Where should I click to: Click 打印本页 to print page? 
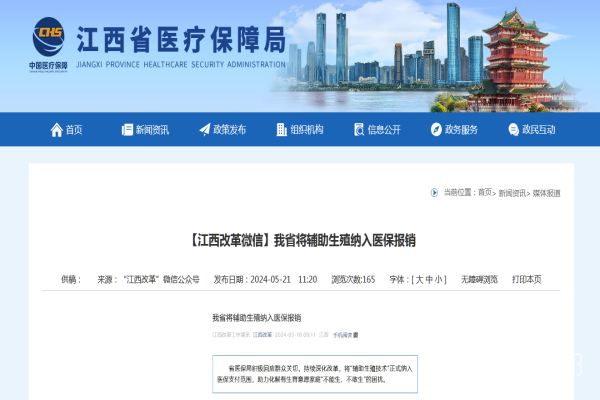pos(526,280)
